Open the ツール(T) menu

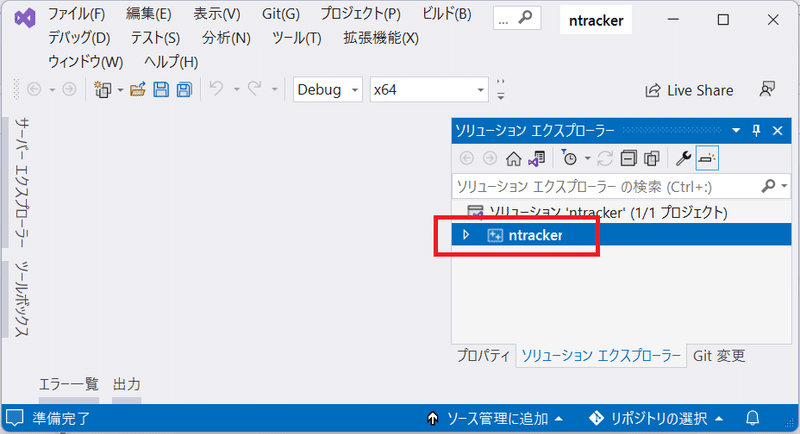click(296, 38)
